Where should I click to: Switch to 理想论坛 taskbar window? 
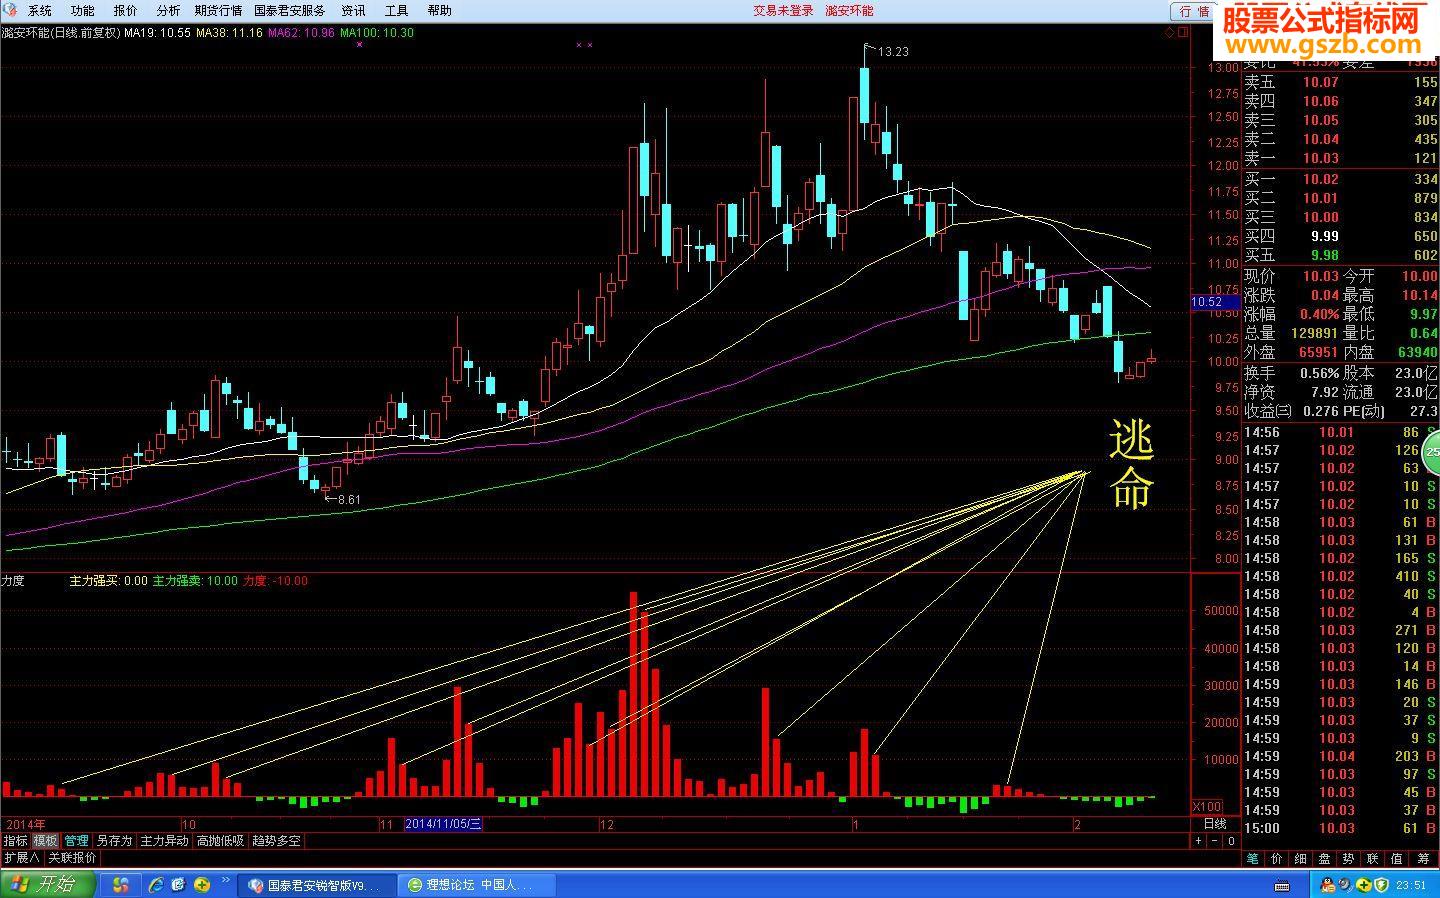click(x=476, y=885)
